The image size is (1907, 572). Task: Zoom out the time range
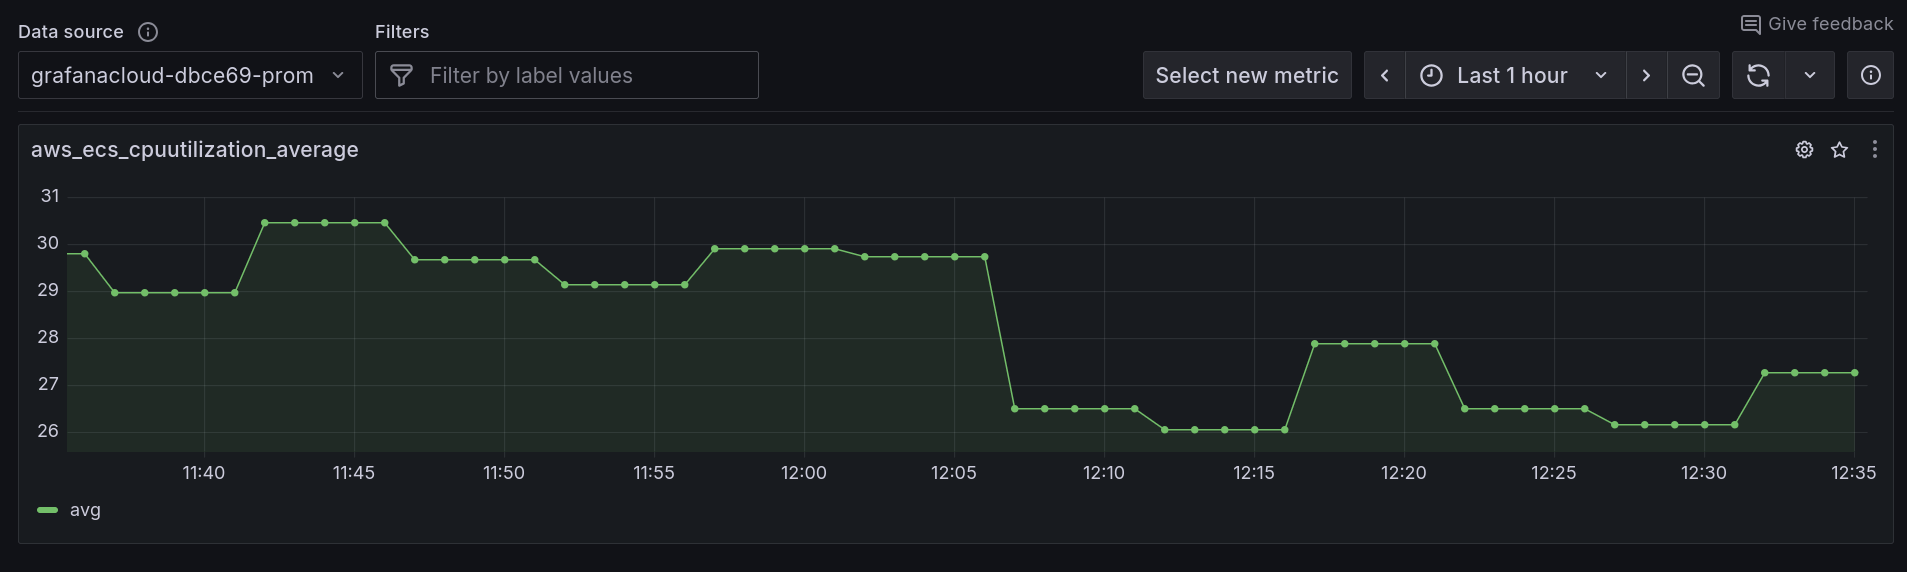pyautogui.click(x=1693, y=76)
